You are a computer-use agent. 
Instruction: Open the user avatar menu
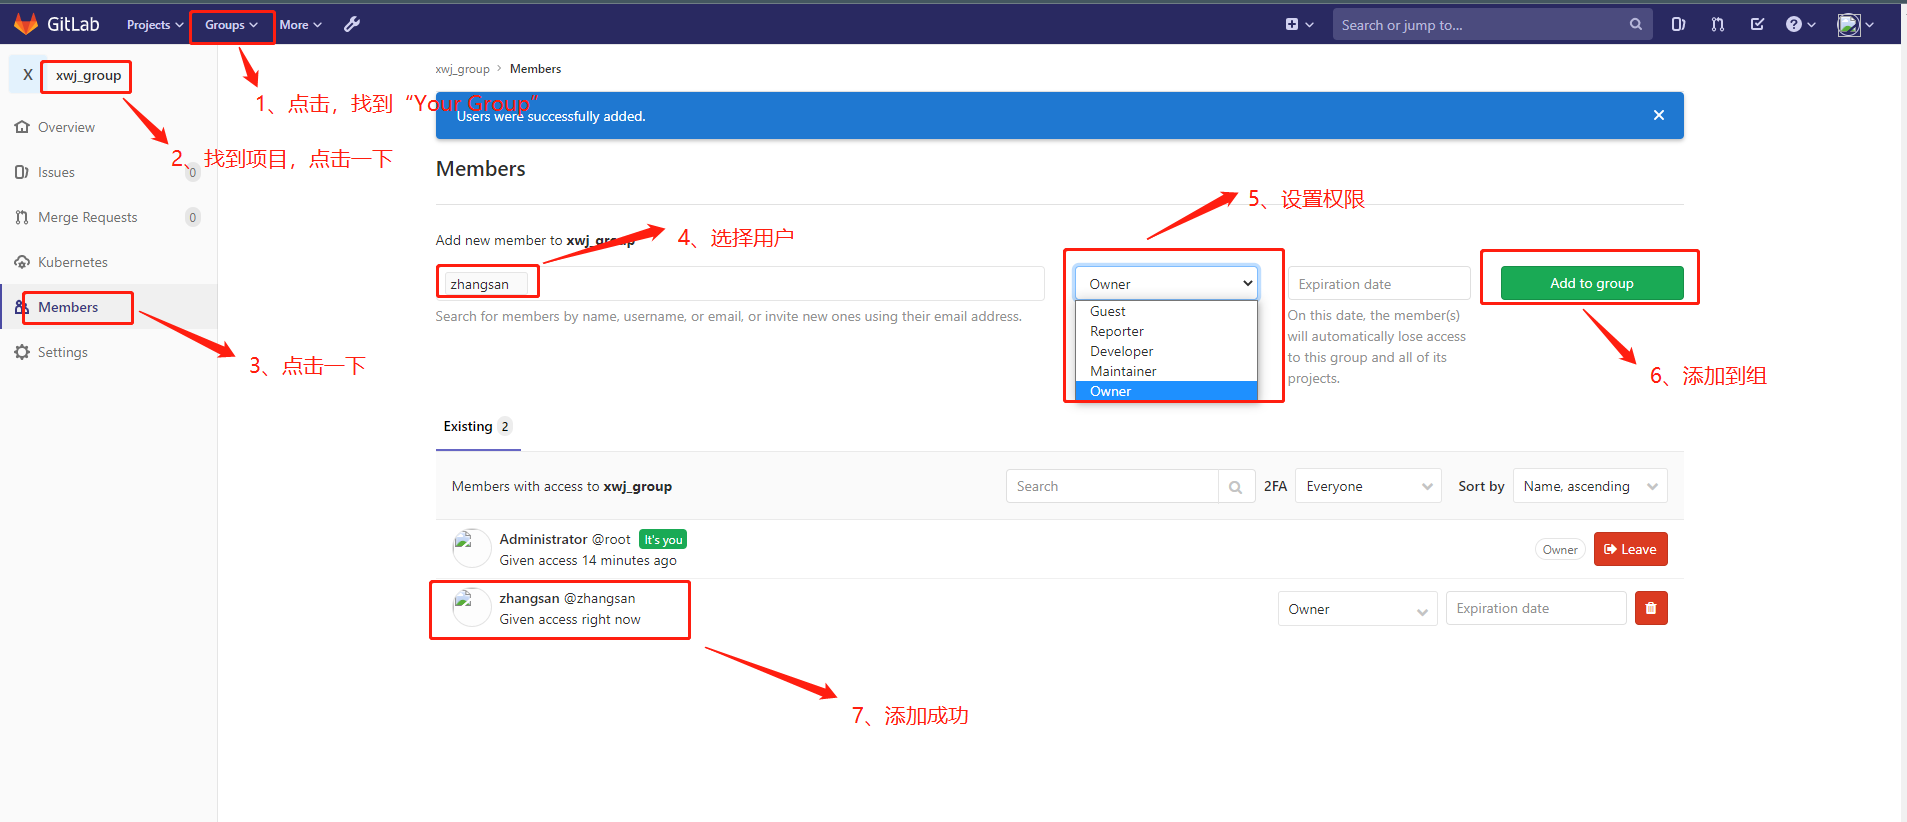[x=1855, y=24]
